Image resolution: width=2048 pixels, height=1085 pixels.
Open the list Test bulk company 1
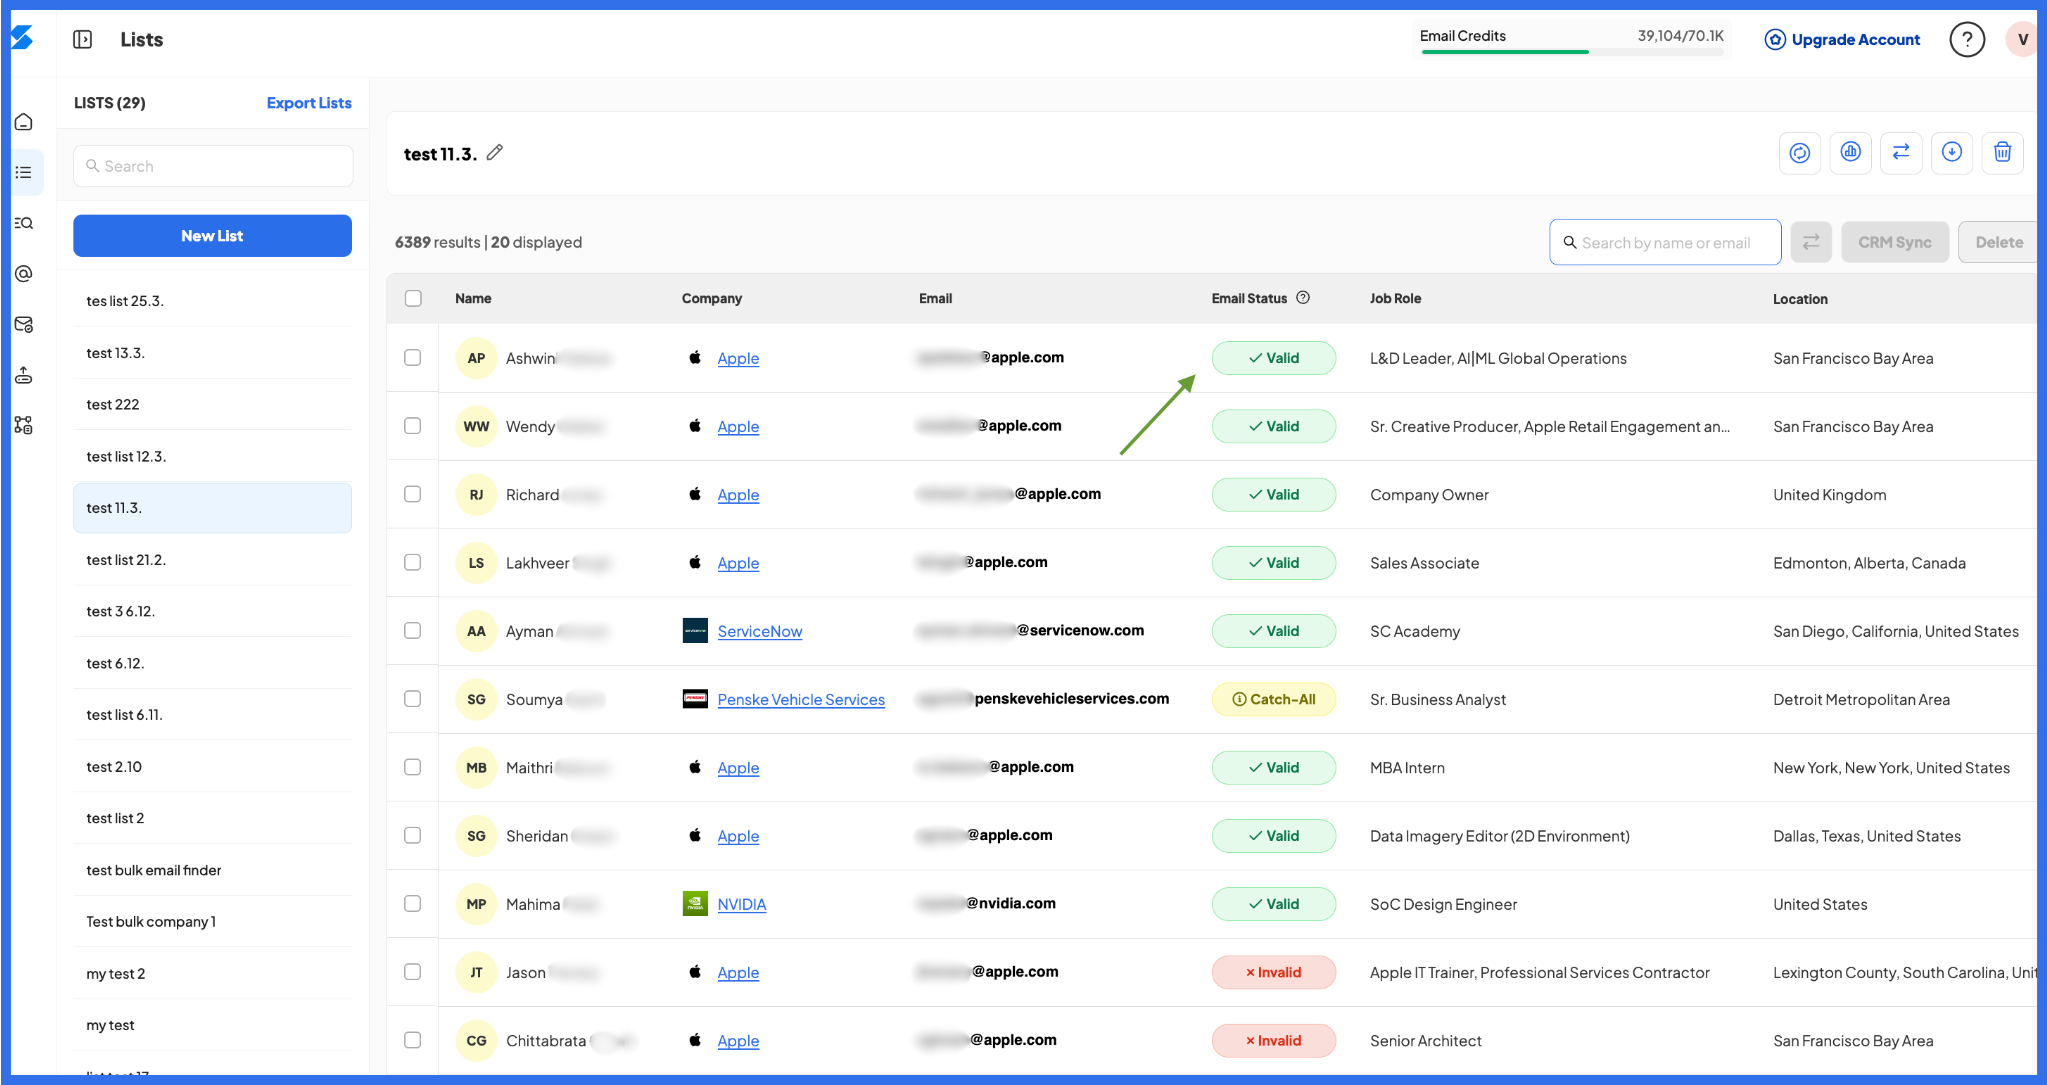click(x=212, y=922)
